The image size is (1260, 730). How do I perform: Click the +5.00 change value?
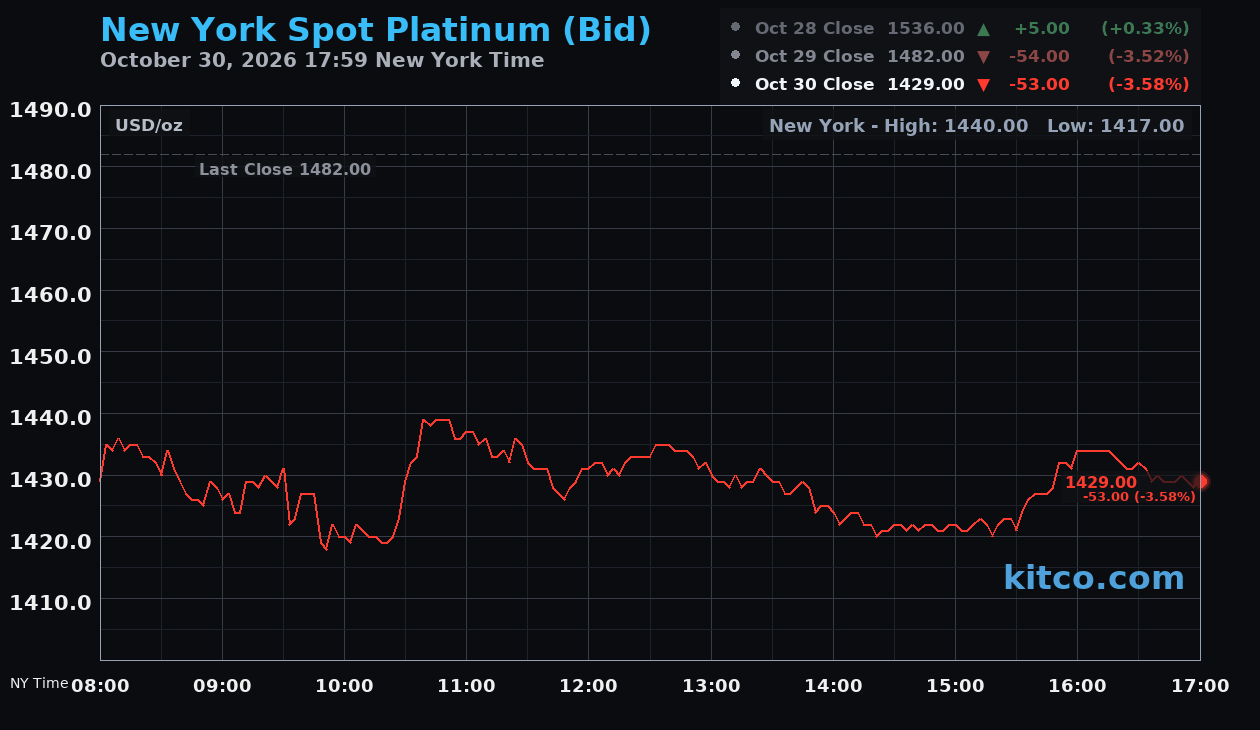tap(1042, 28)
